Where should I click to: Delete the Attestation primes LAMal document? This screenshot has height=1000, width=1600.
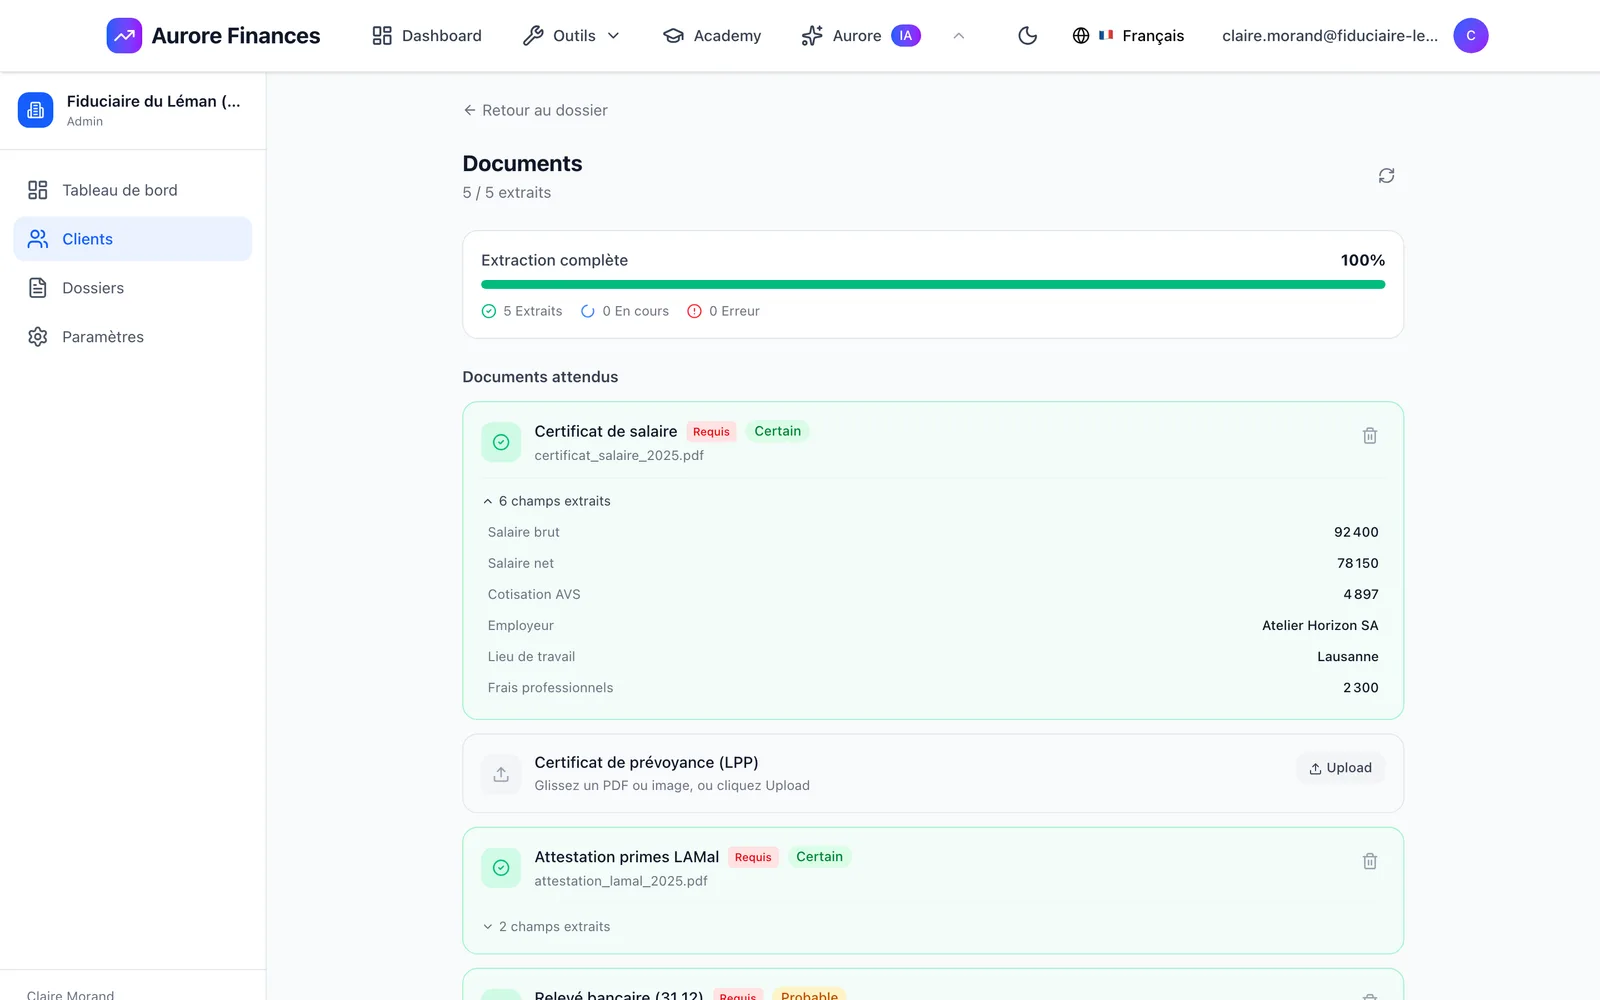(1370, 861)
